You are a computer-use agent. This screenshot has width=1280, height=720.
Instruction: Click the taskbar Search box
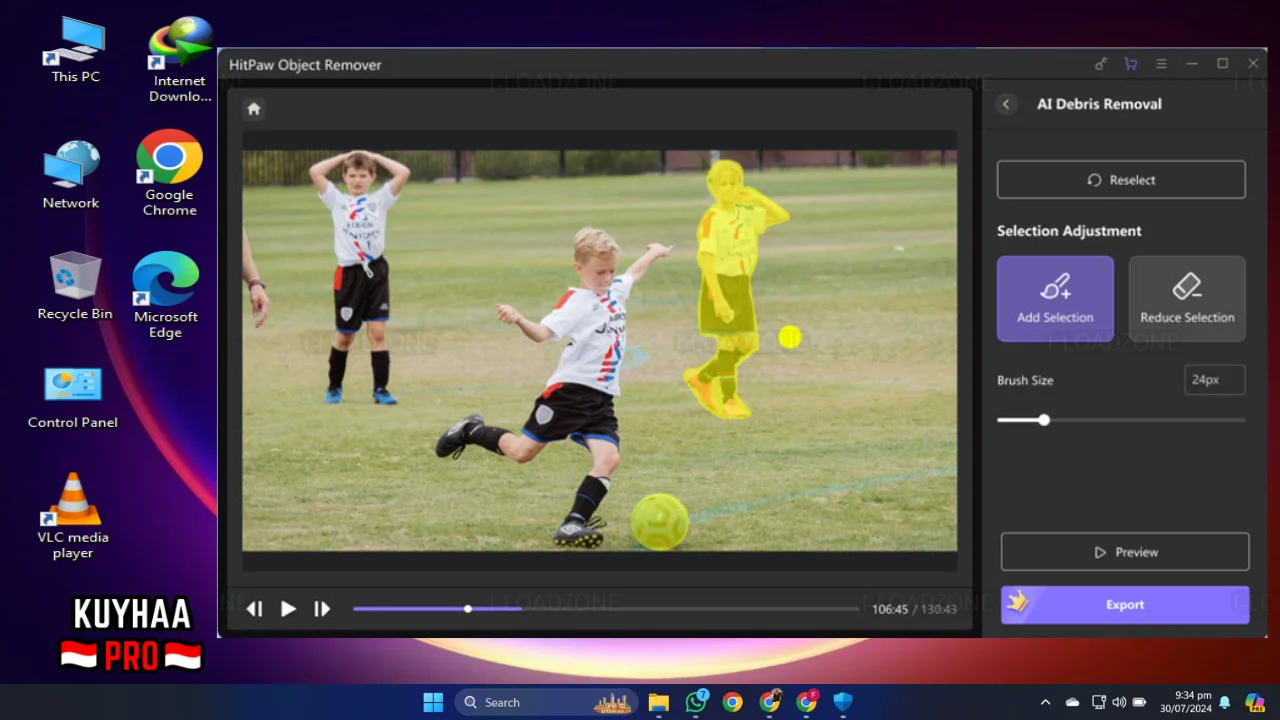pyautogui.click(x=548, y=702)
